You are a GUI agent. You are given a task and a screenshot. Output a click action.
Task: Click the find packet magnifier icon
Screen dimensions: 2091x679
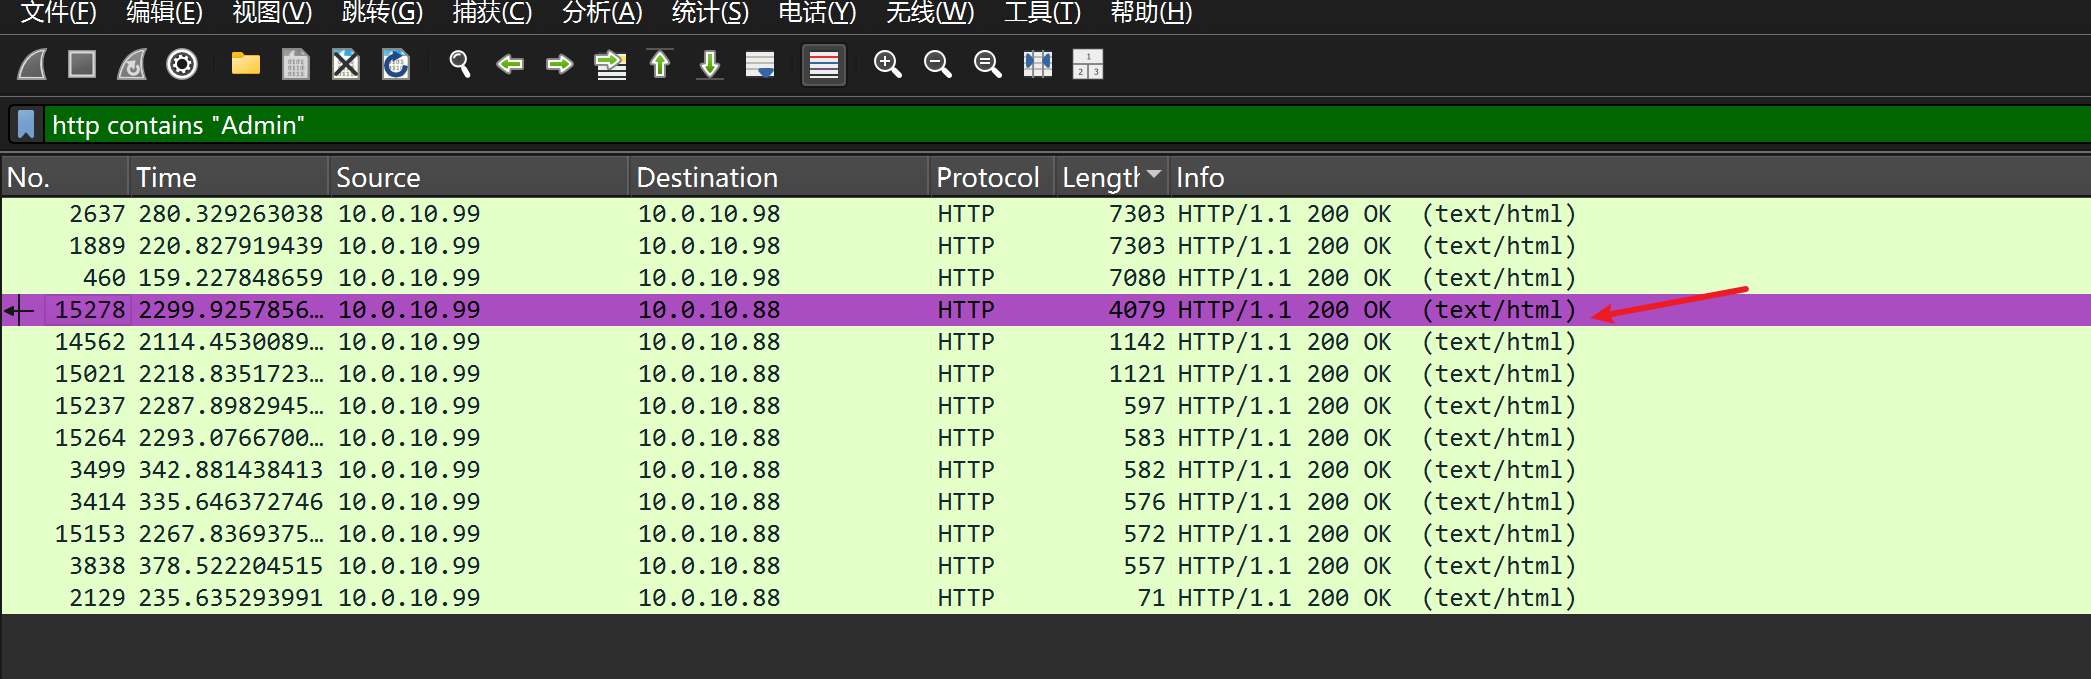coord(460,65)
